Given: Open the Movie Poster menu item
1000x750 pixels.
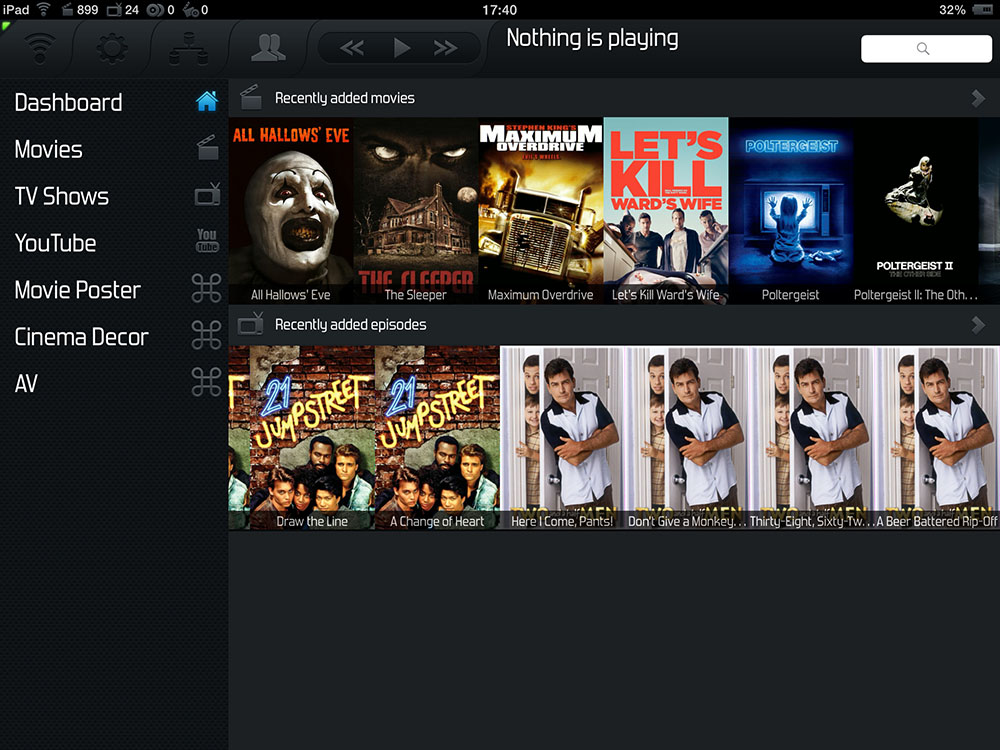Looking at the screenshot, I should 78,290.
